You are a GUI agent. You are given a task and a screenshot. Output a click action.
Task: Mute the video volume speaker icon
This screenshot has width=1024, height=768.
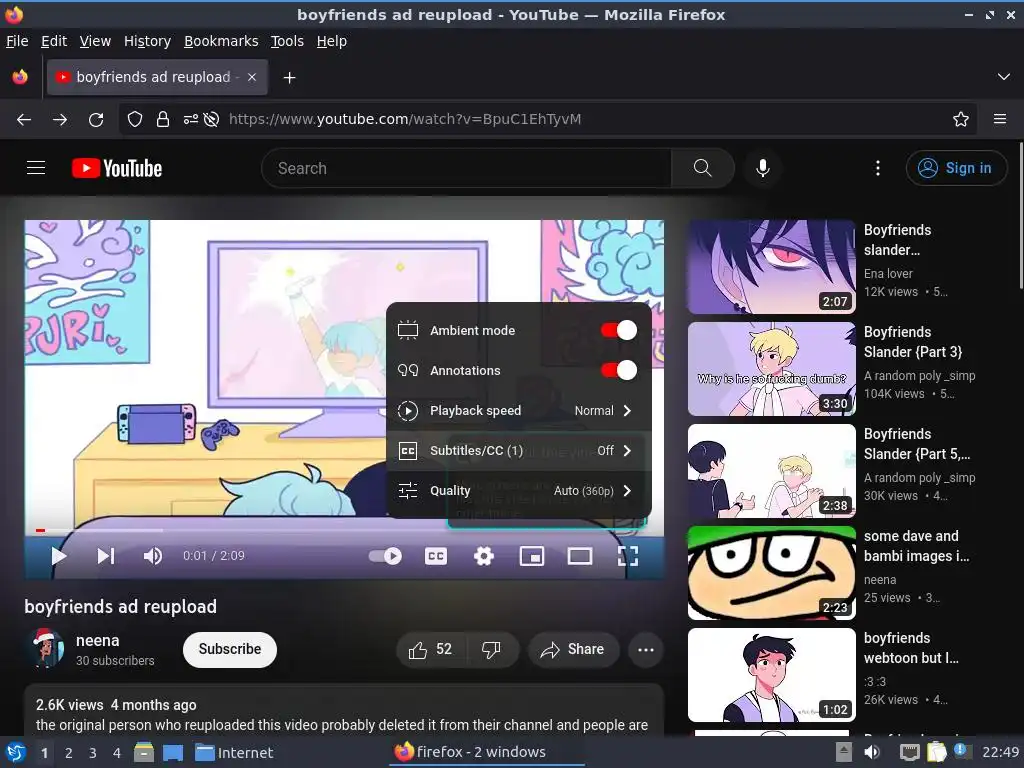coord(153,556)
